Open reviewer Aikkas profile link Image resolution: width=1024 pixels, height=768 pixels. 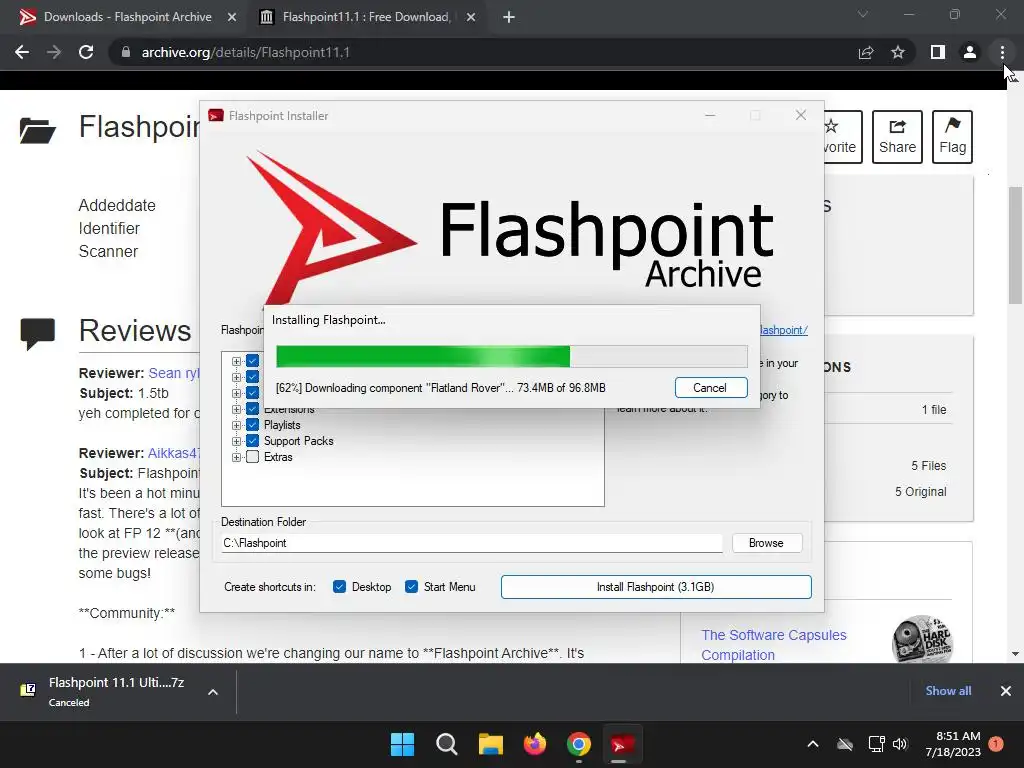(x=174, y=453)
